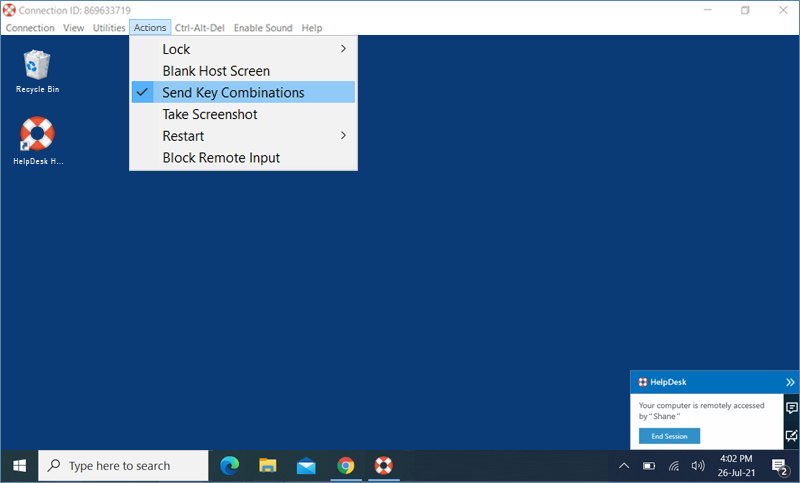Enable Block Remote Input

[x=221, y=158]
